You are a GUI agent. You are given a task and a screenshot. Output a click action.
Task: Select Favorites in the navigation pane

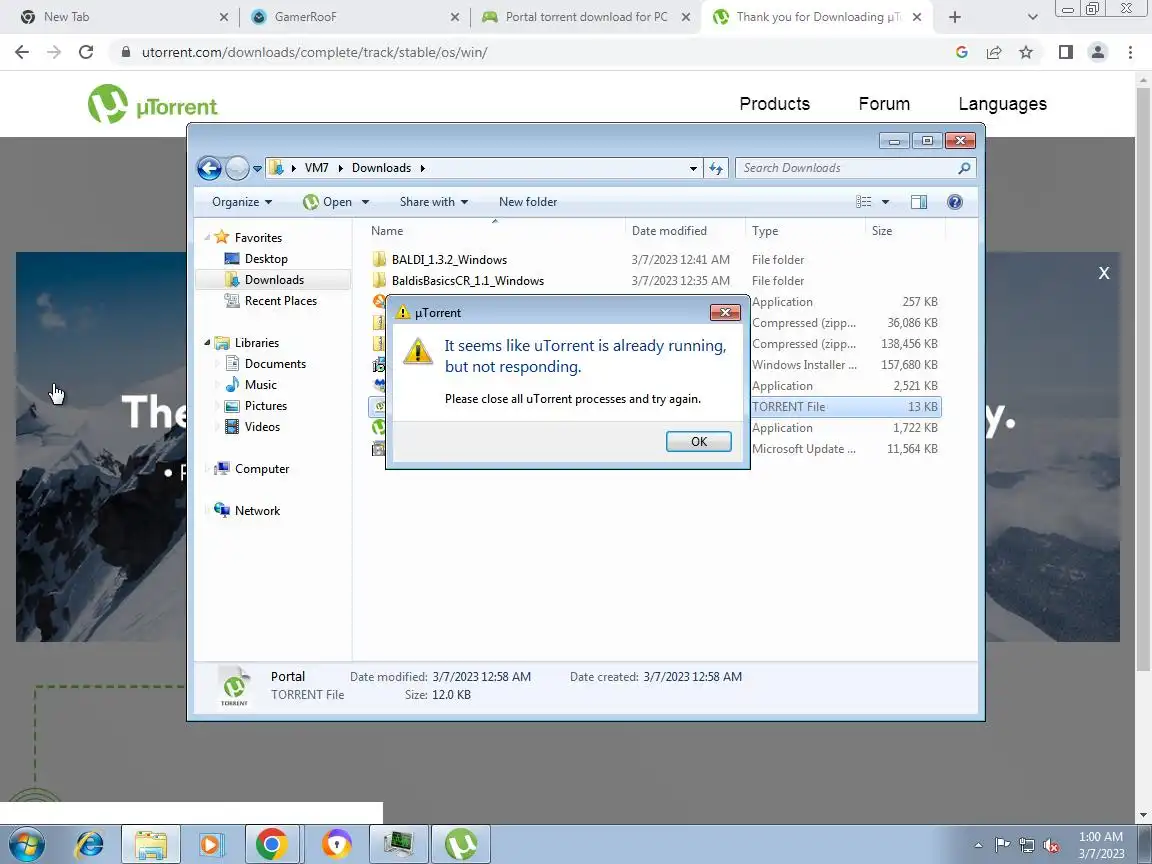pyautogui.click(x=258, y=238)
